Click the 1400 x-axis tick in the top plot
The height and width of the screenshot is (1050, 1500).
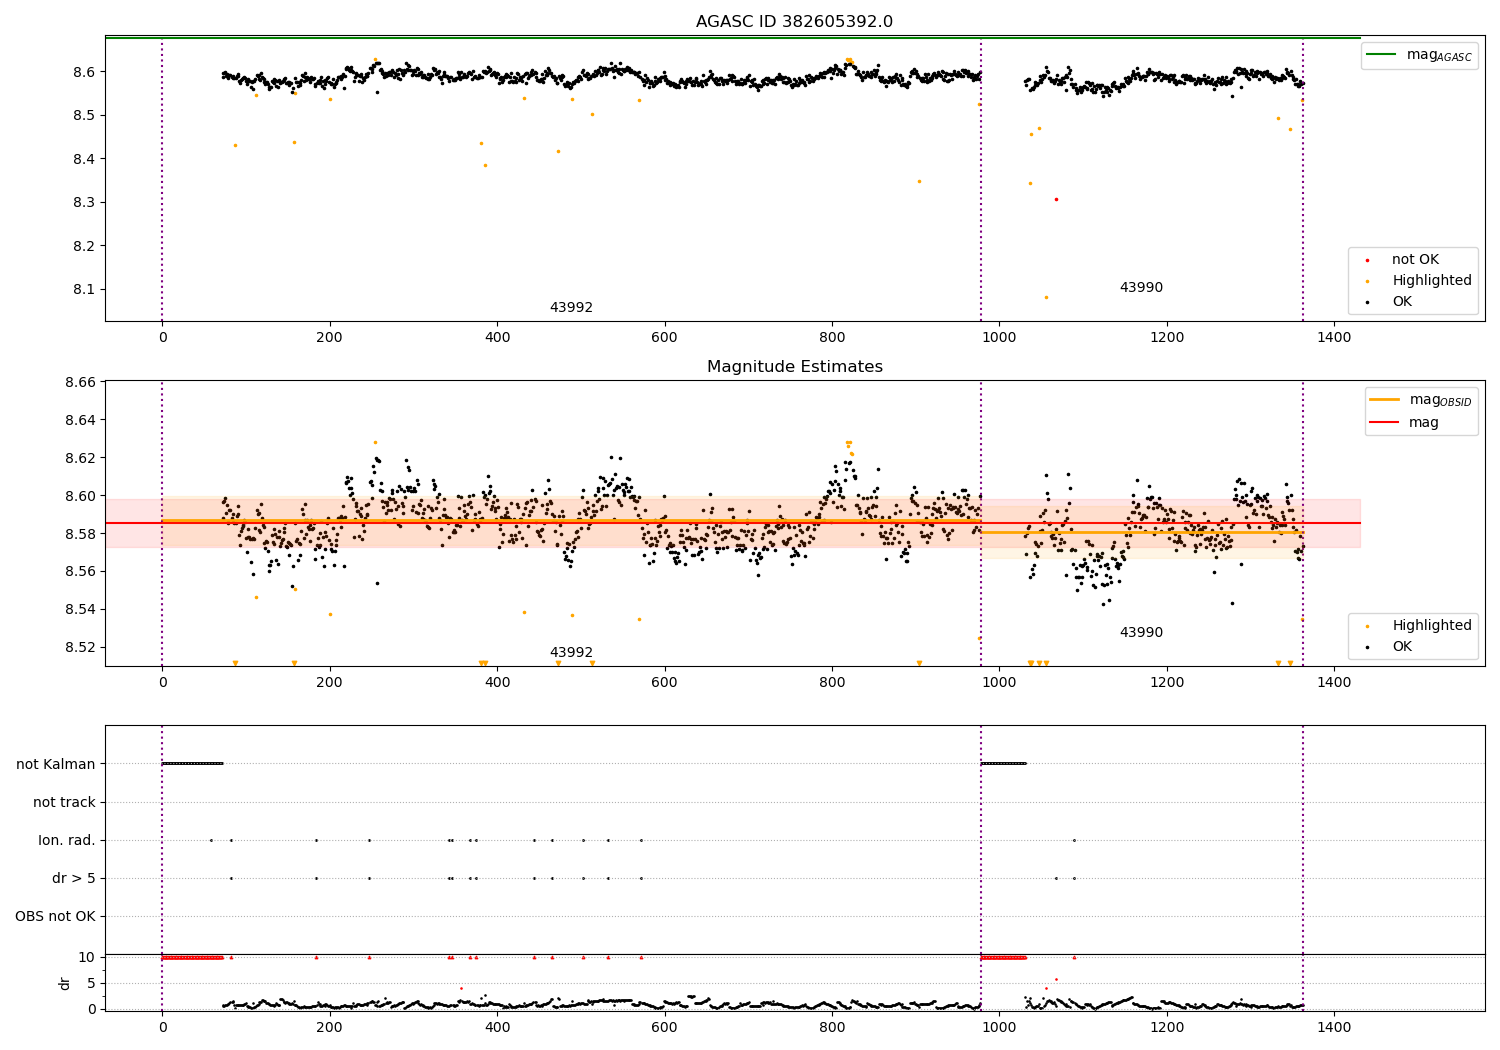[x=1334, y=338]
